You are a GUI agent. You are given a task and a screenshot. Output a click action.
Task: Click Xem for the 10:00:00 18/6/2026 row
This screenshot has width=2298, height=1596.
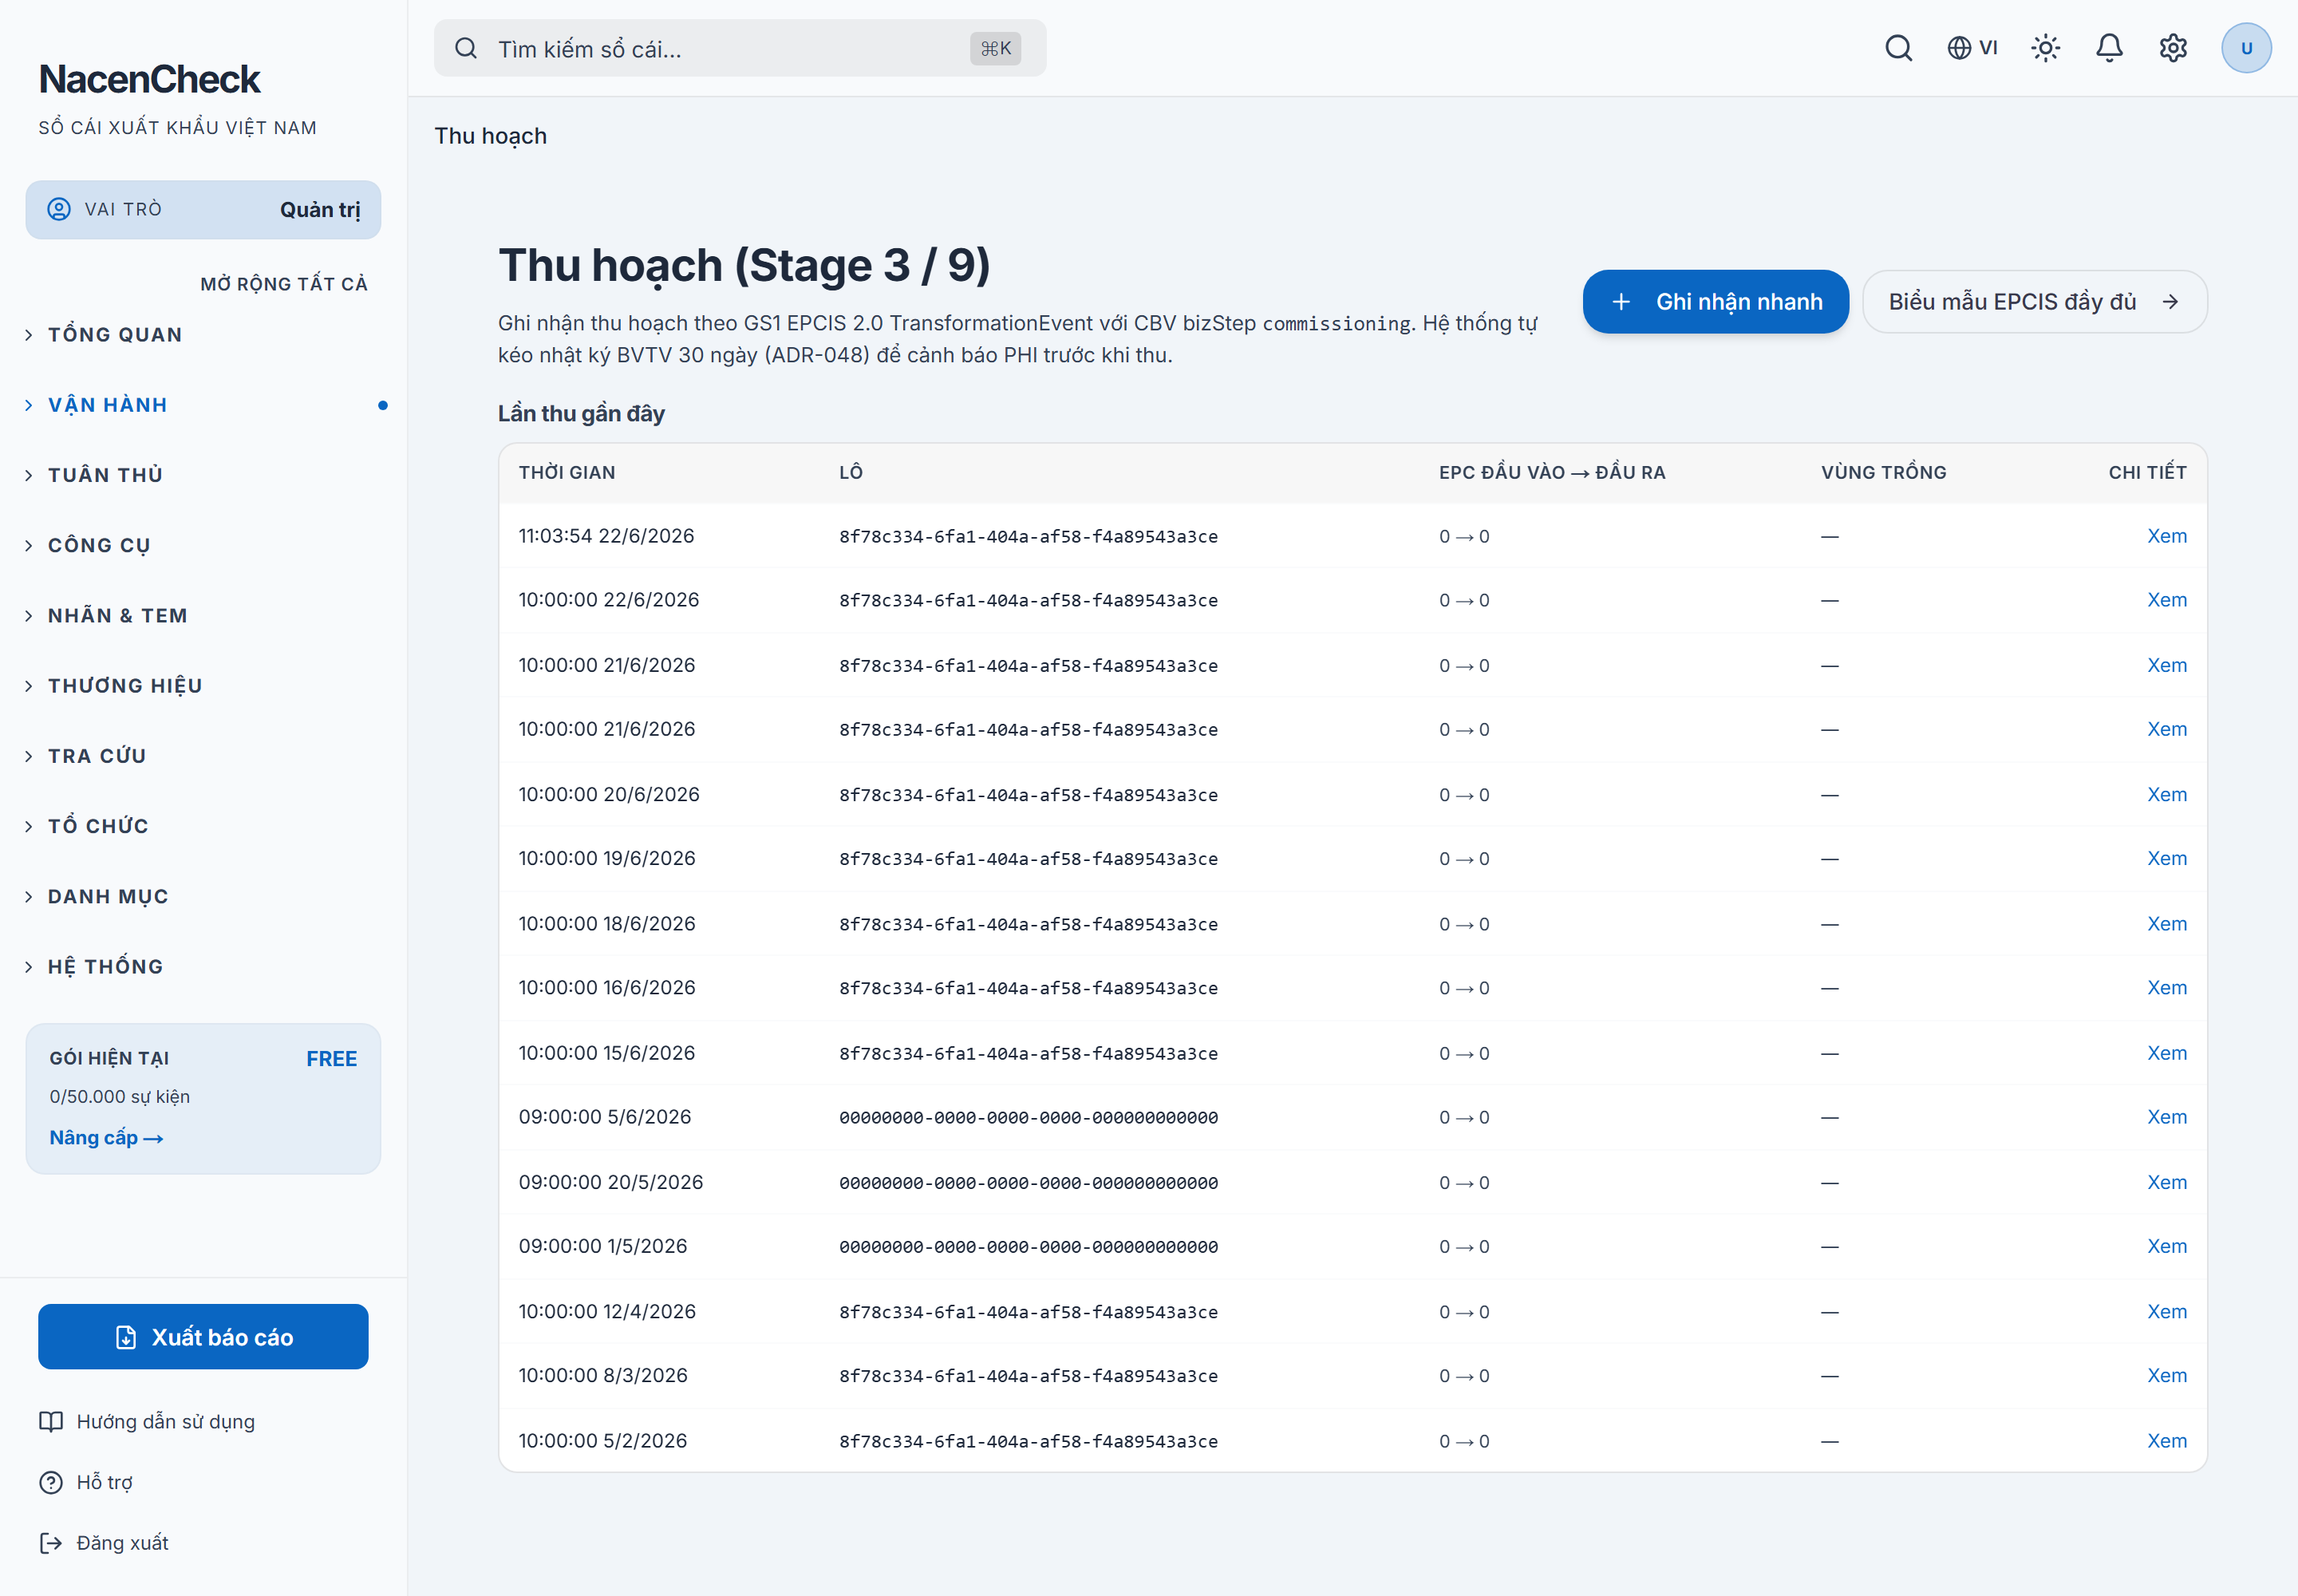point(2166,923)
